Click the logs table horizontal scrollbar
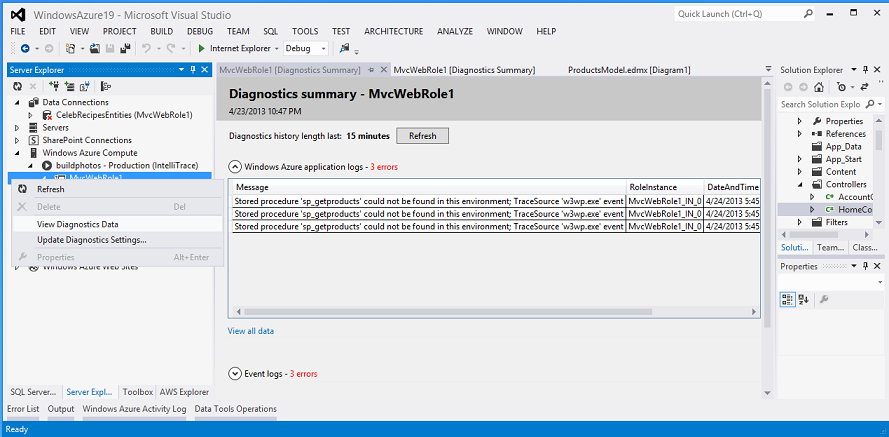 448,312
